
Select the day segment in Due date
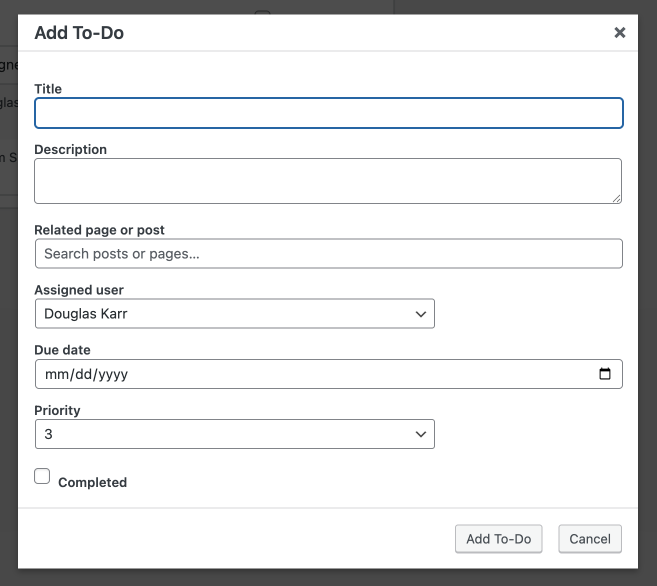(x=80, y=375)
